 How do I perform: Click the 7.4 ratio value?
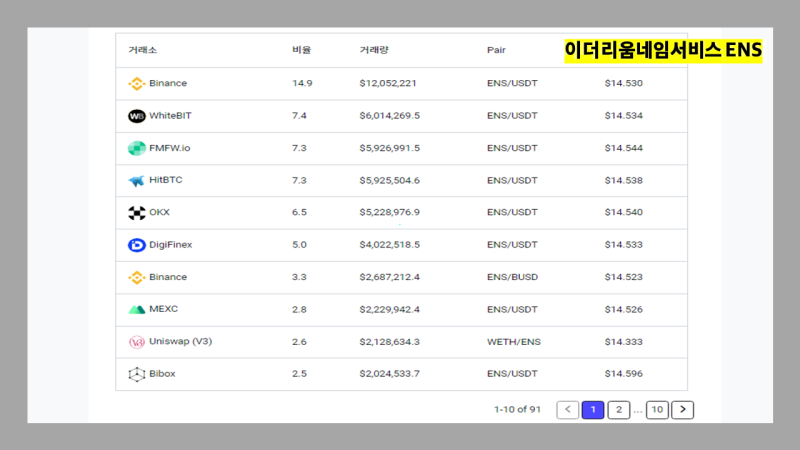point(299,116)
